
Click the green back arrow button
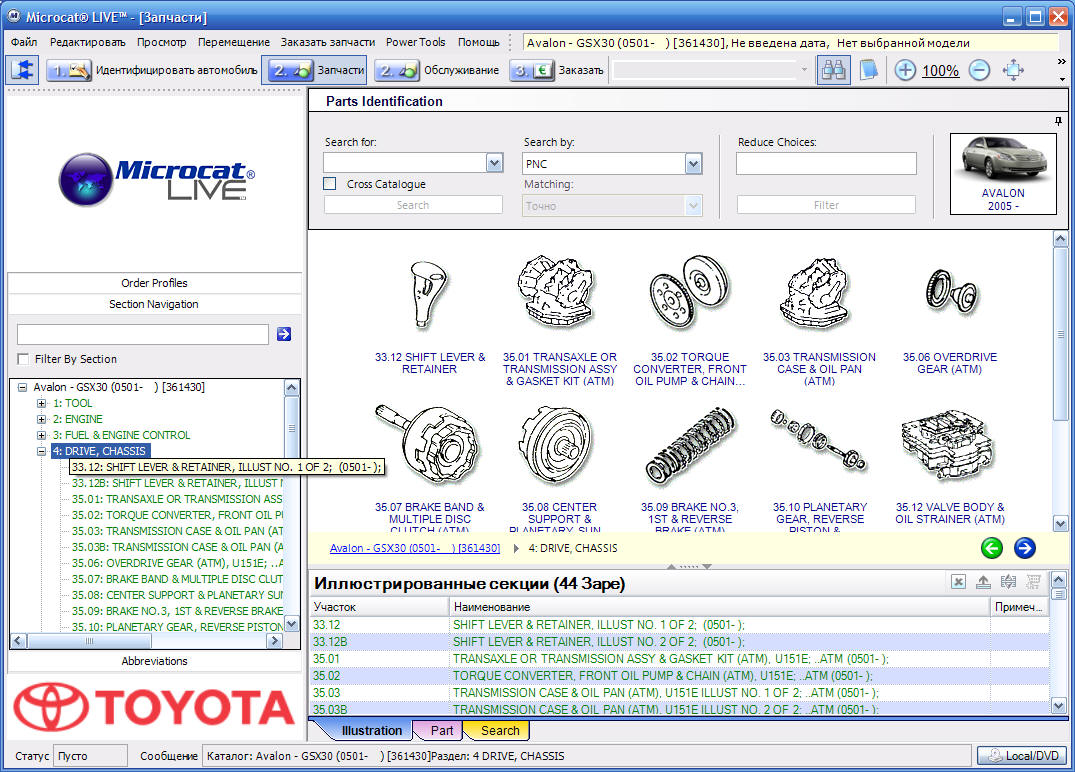click(x=991, y=548)
